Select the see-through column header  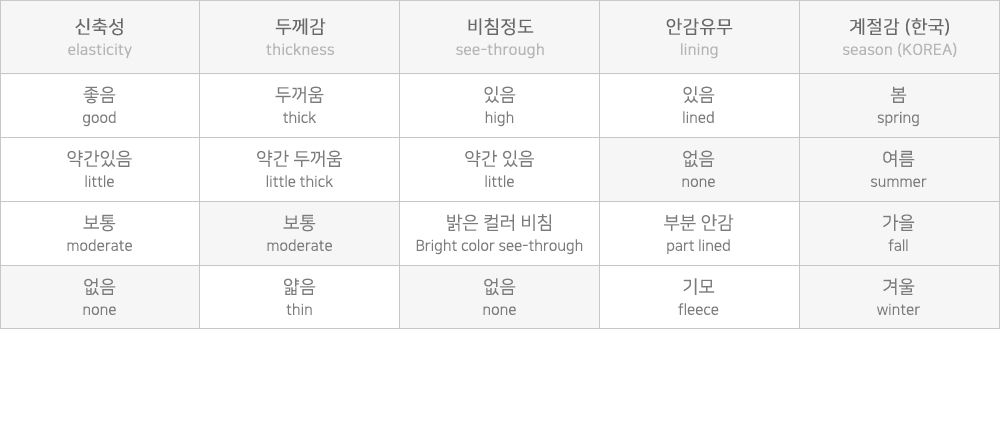(499, 37)
